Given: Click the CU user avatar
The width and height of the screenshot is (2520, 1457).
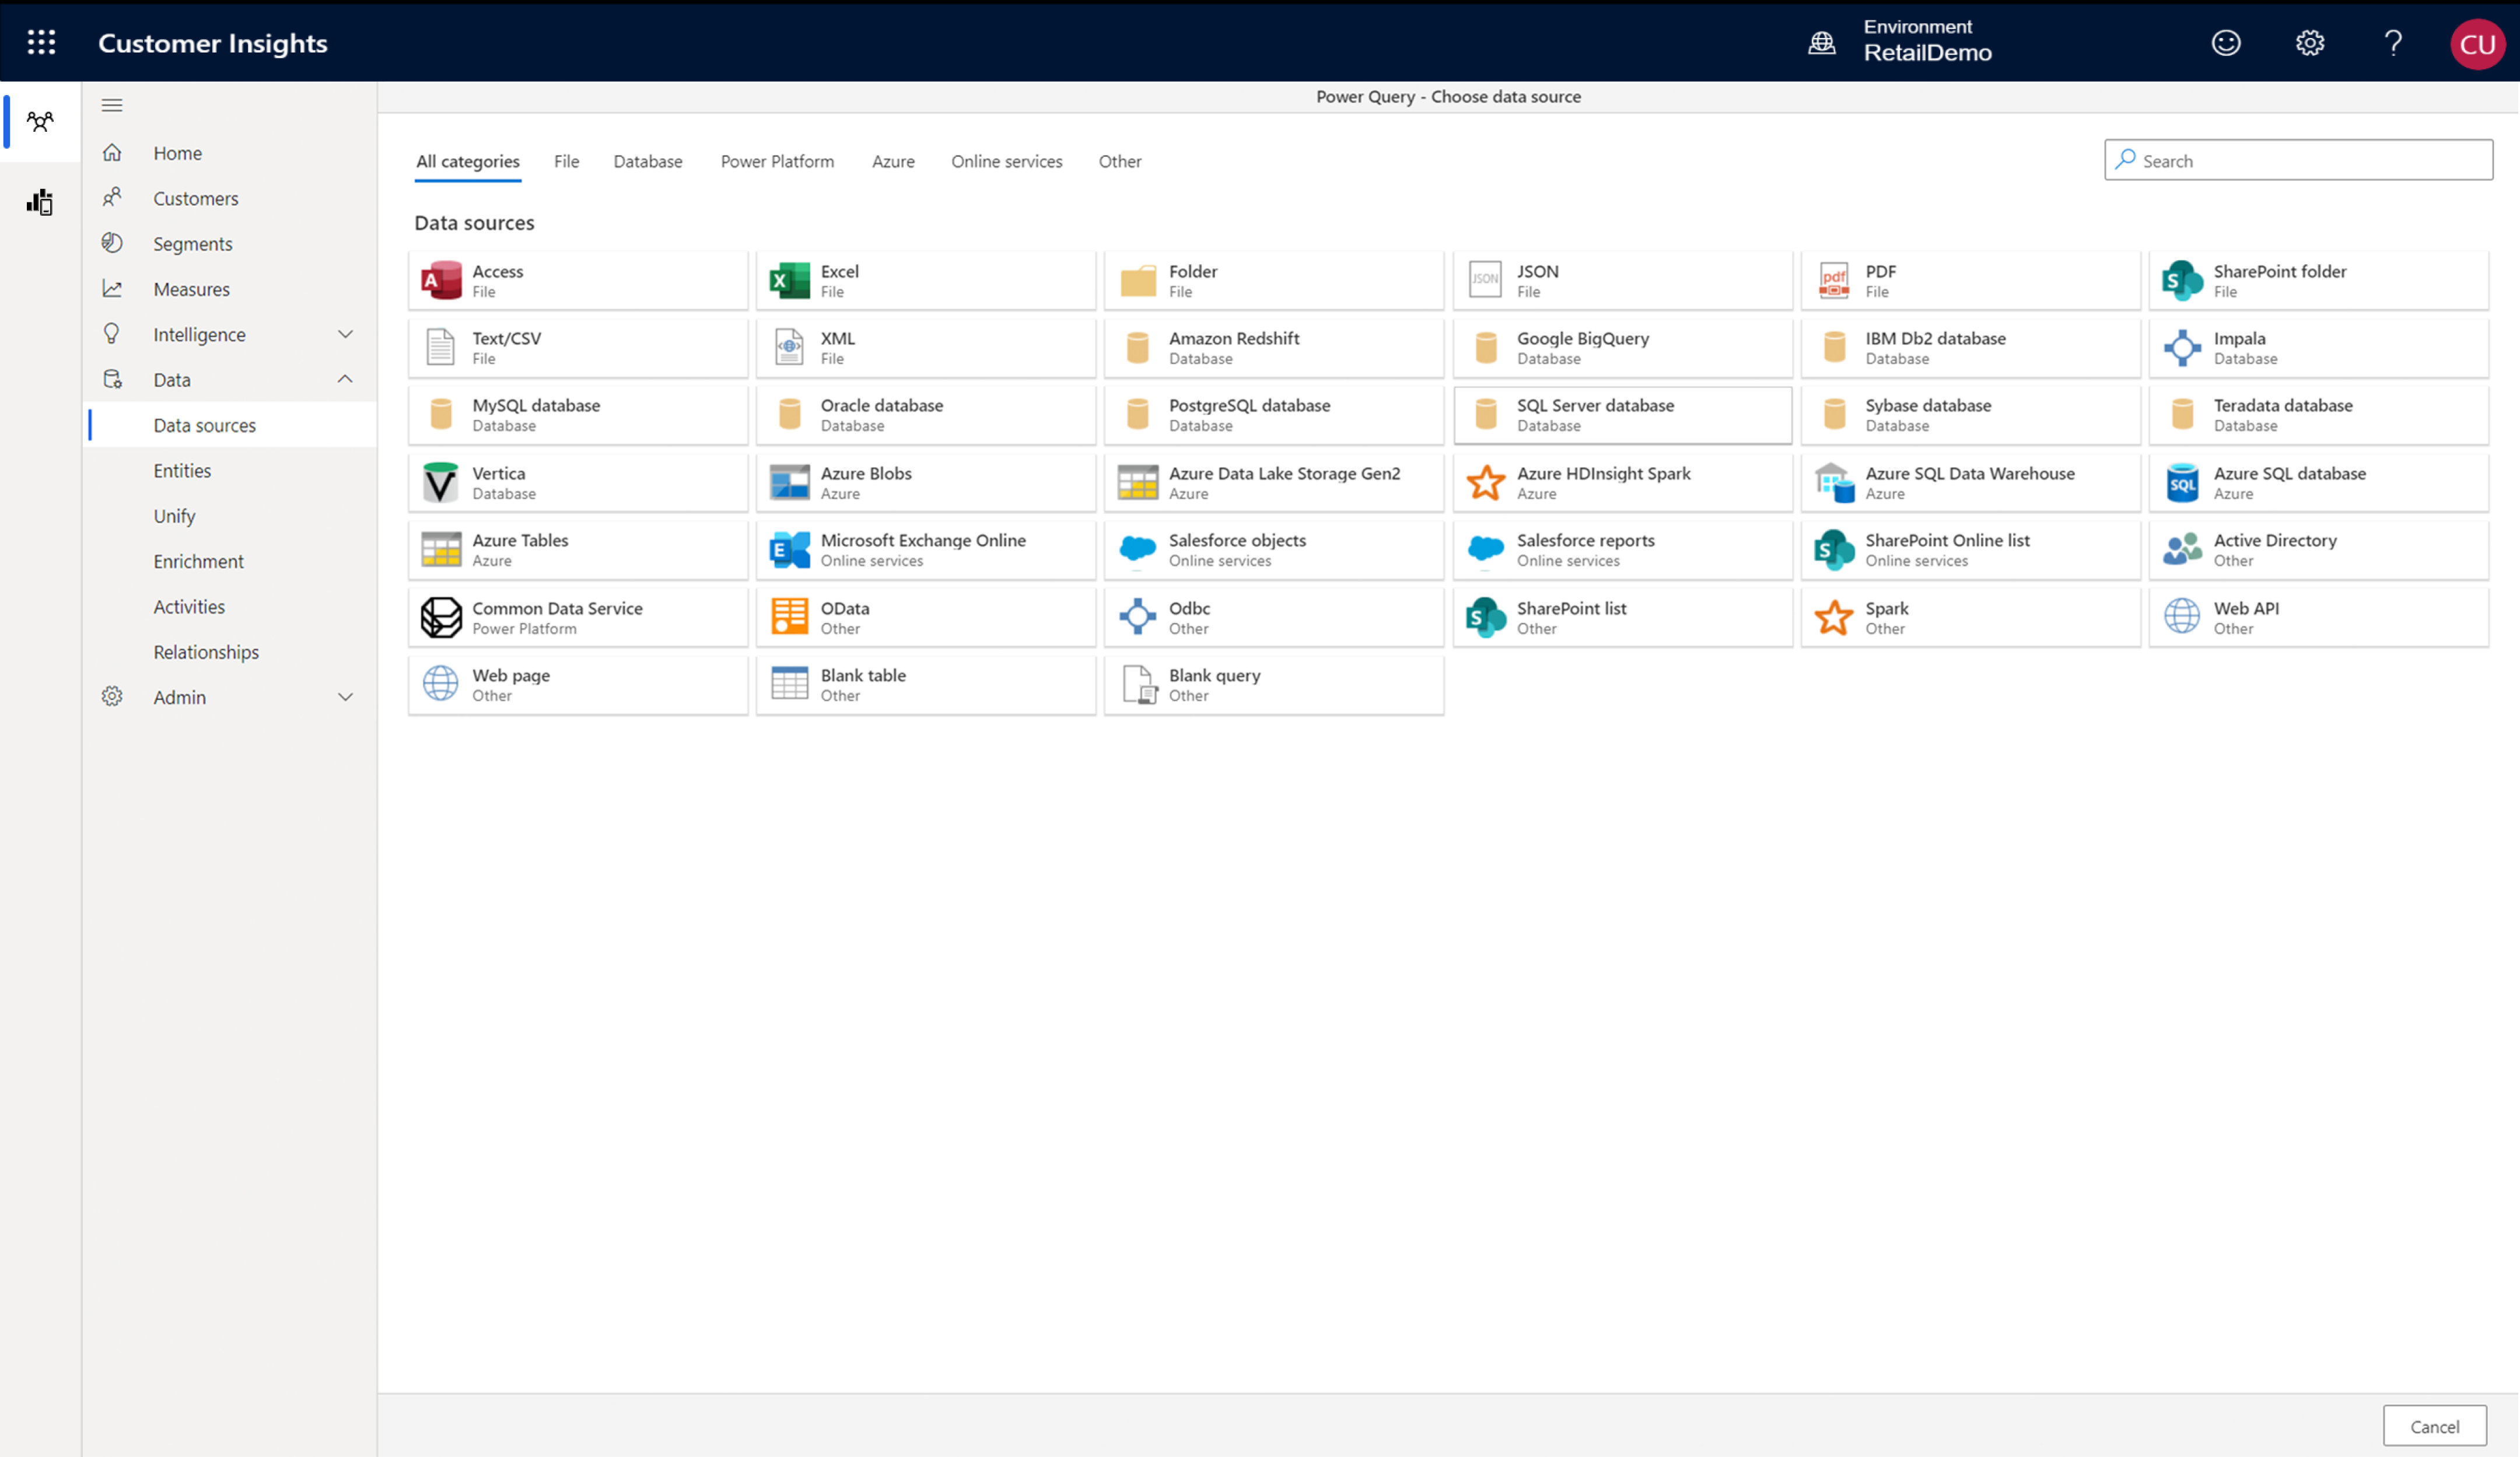Looking at the screenshot, I should [x=2477, y=42].
